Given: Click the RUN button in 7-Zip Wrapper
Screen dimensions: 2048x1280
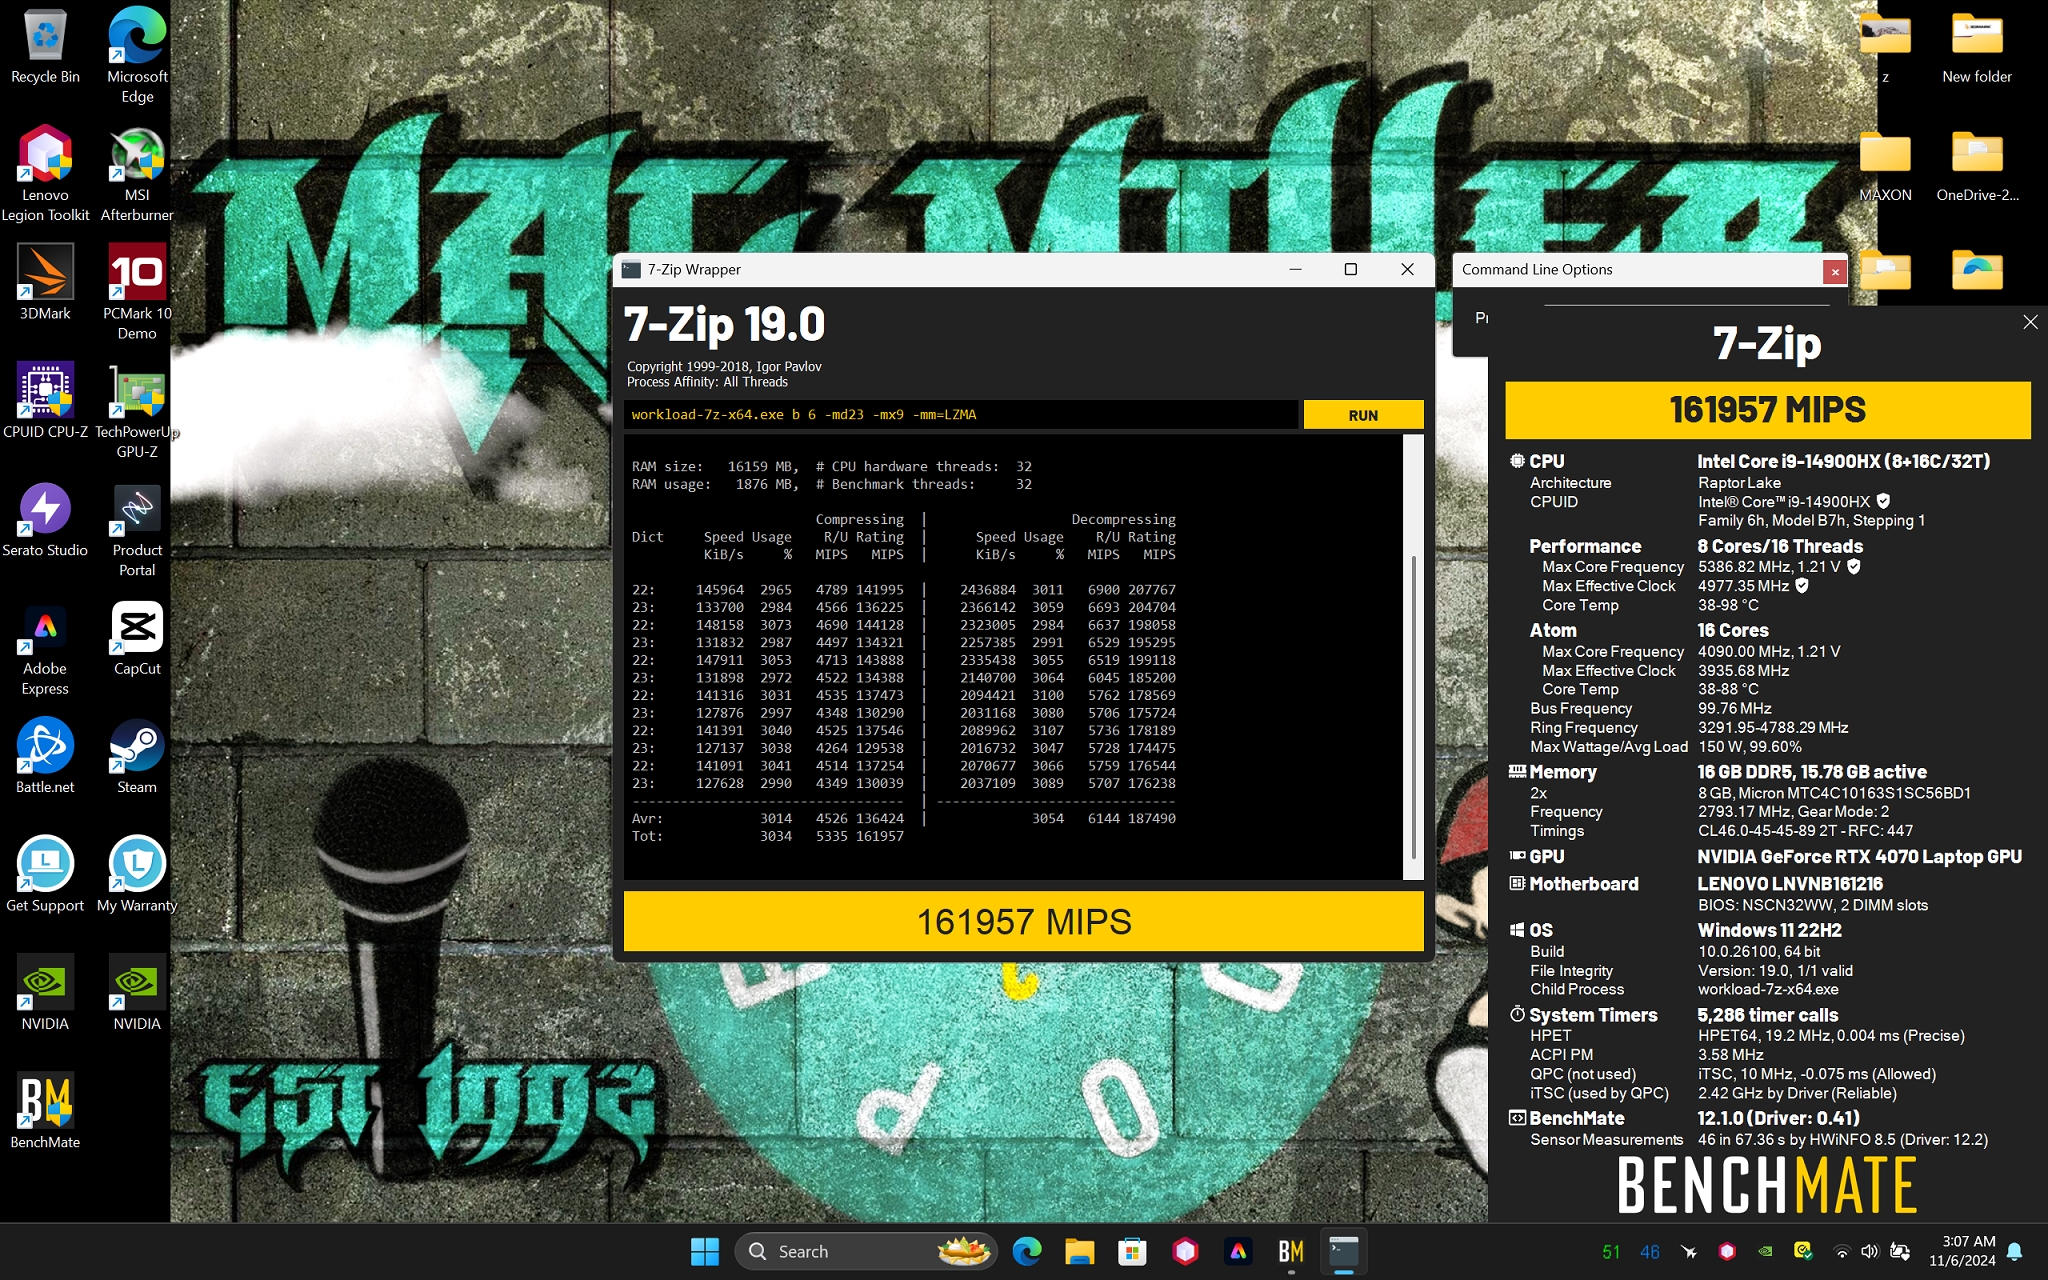Looking at the screenshot, I should pyautogui.click(x=1363, y=415).
